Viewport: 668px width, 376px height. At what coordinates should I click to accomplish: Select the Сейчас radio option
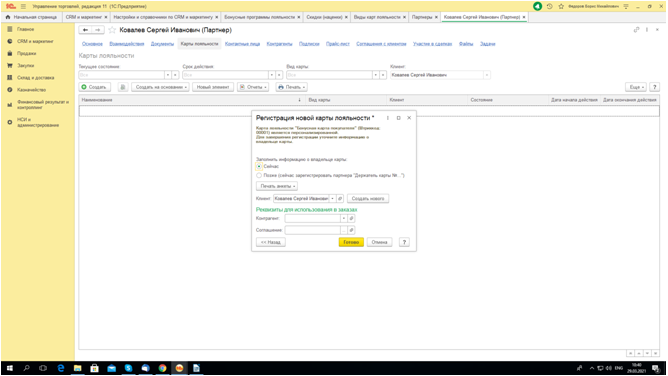259,166
